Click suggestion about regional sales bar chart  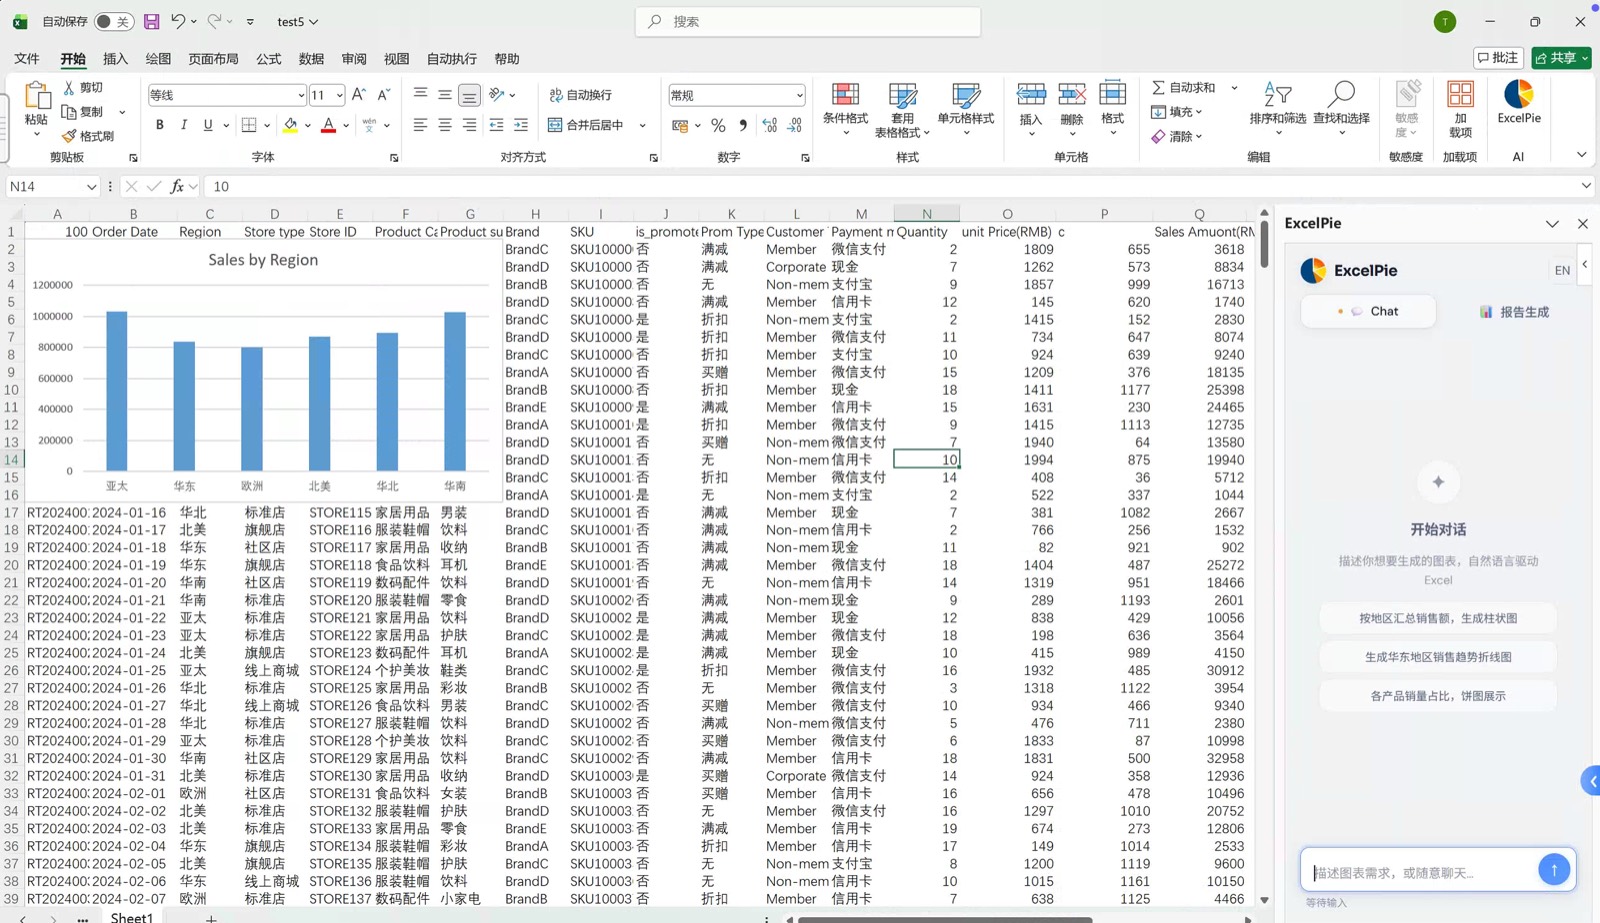coord(1438,618)
